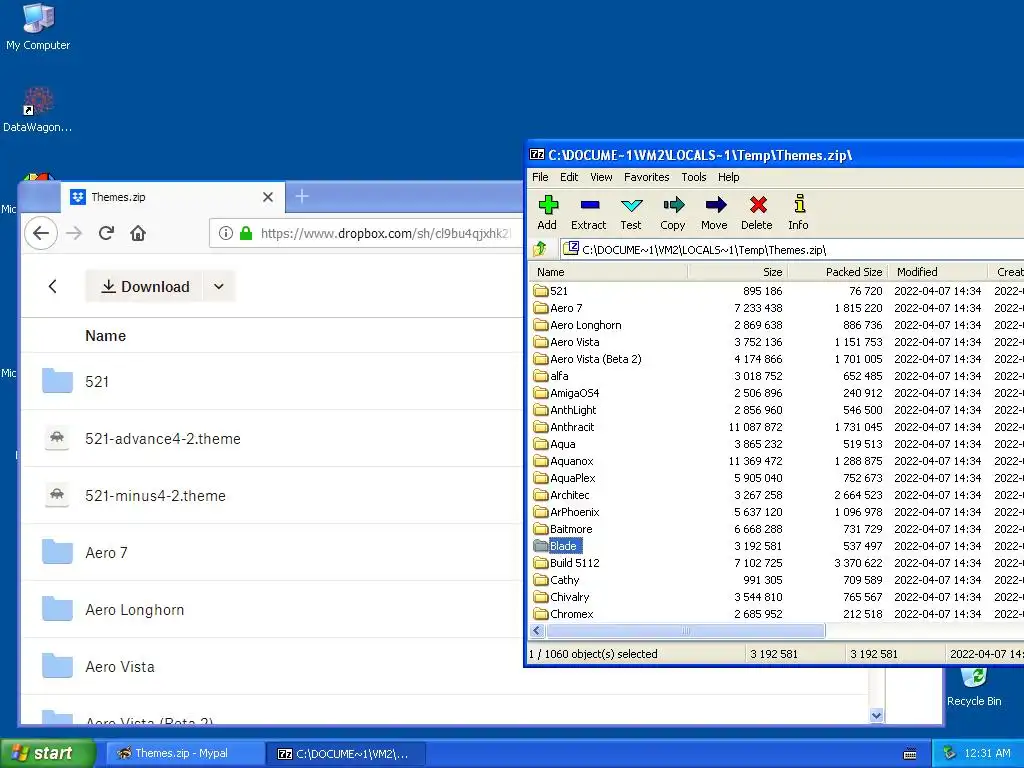Click browser page scrollbar down arrow
1024x768 pixels.
[876, 715]
